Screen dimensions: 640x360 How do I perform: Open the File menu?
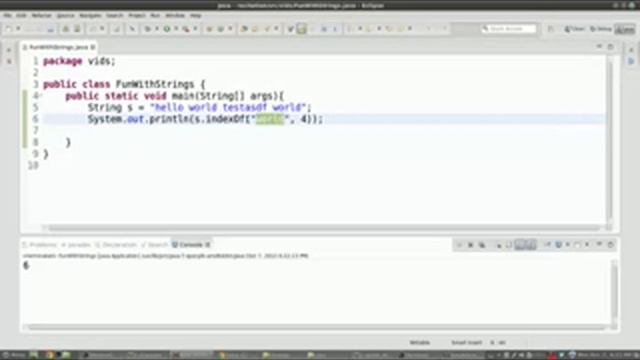pyautogui.click(x=7, y=16)
